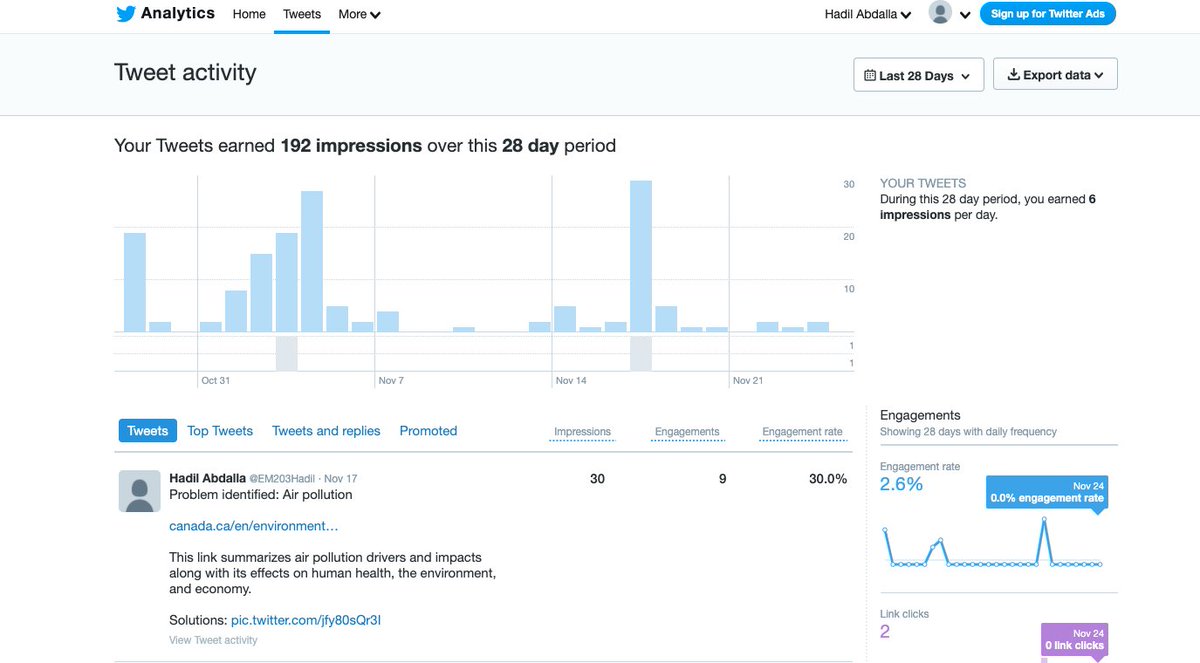Click Hadil Abdalla's tweet avatar thumbnail
The width and height of the screenshot is (1200, 663).
tap(139, 491)
